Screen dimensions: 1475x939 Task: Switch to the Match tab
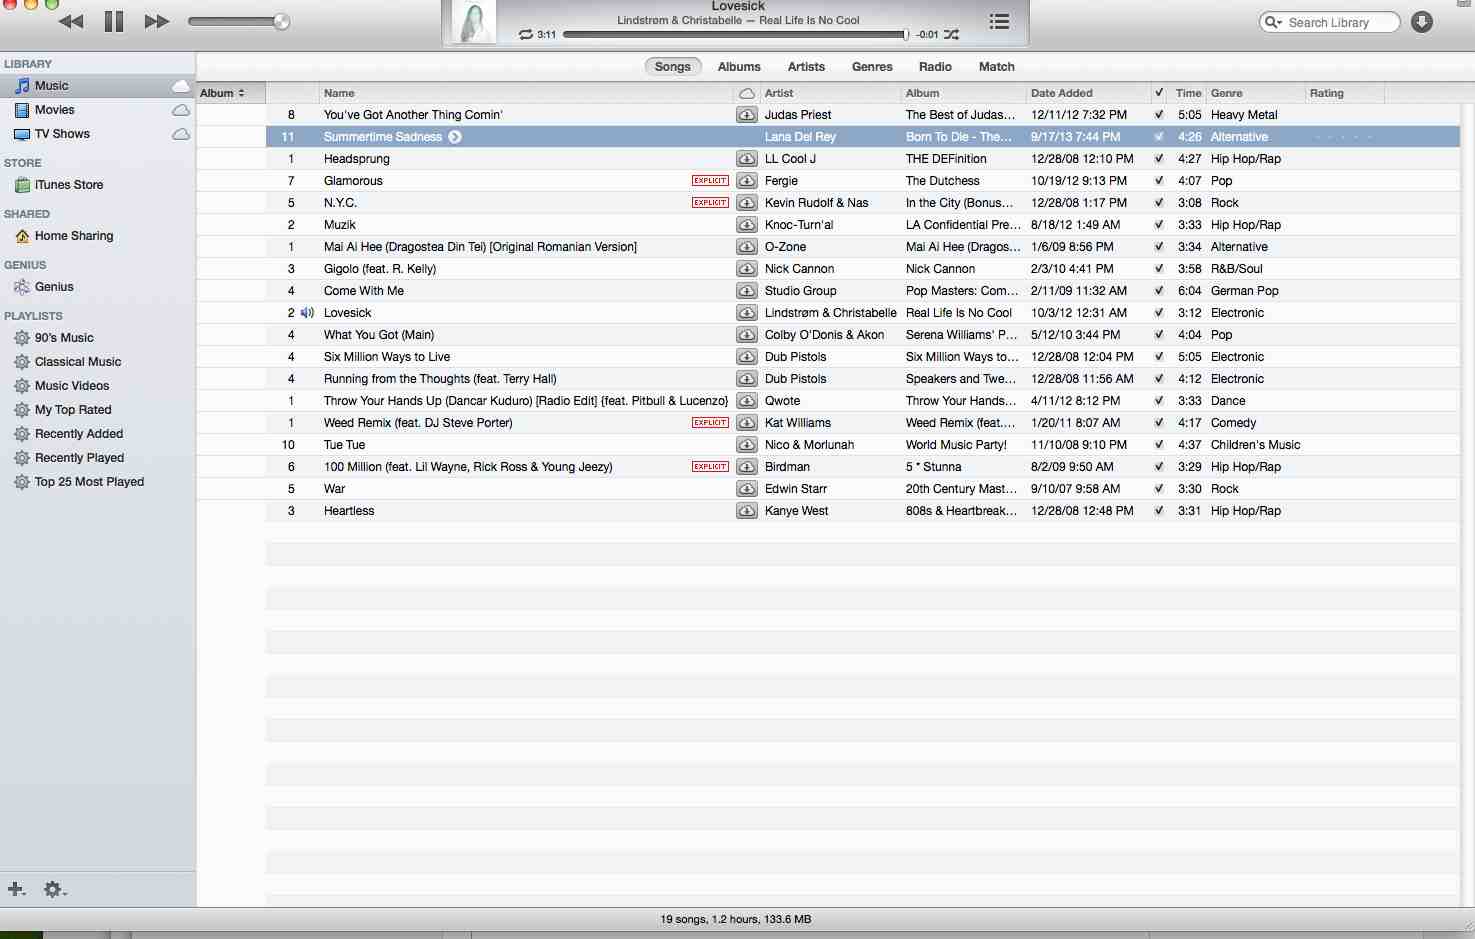tap(996, 67)
